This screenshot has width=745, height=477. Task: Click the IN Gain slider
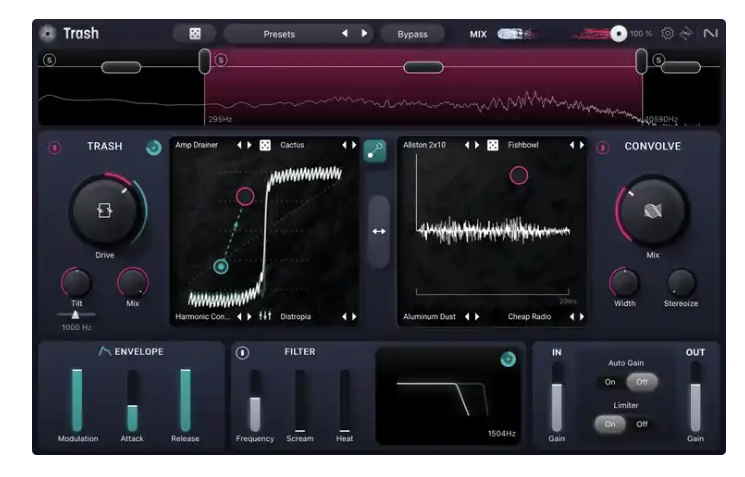556,397
